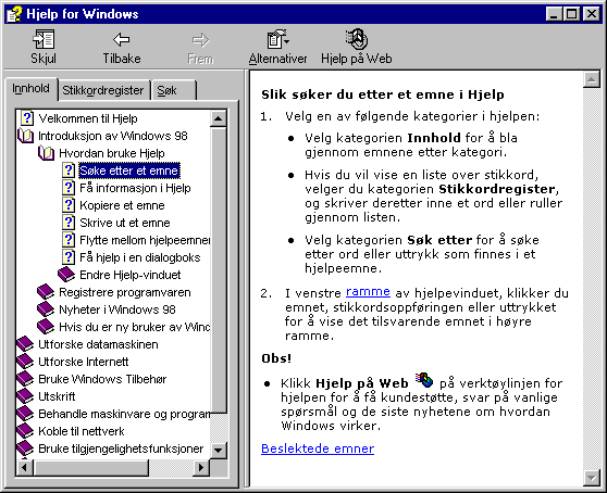This screenshot has width=607, height=493.
Task: Click contents tree scroll right arrow
Action: 201,467
